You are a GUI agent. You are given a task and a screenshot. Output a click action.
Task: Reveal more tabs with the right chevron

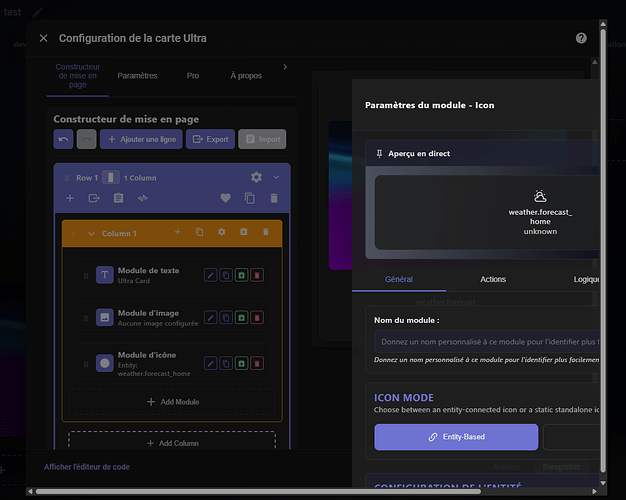coord(285,67)
